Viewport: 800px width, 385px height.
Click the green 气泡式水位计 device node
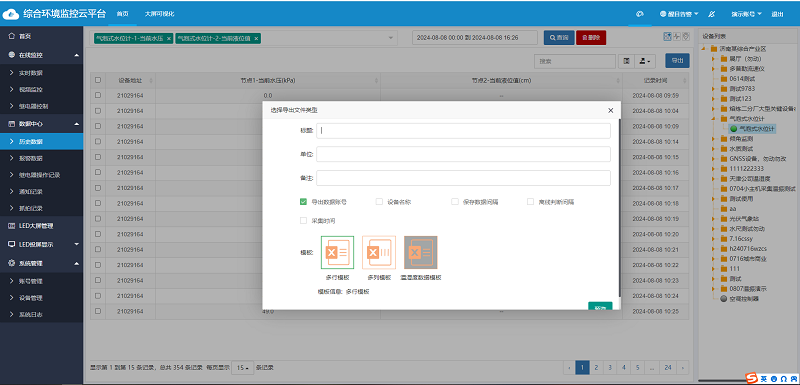click(x=753, y=129)
